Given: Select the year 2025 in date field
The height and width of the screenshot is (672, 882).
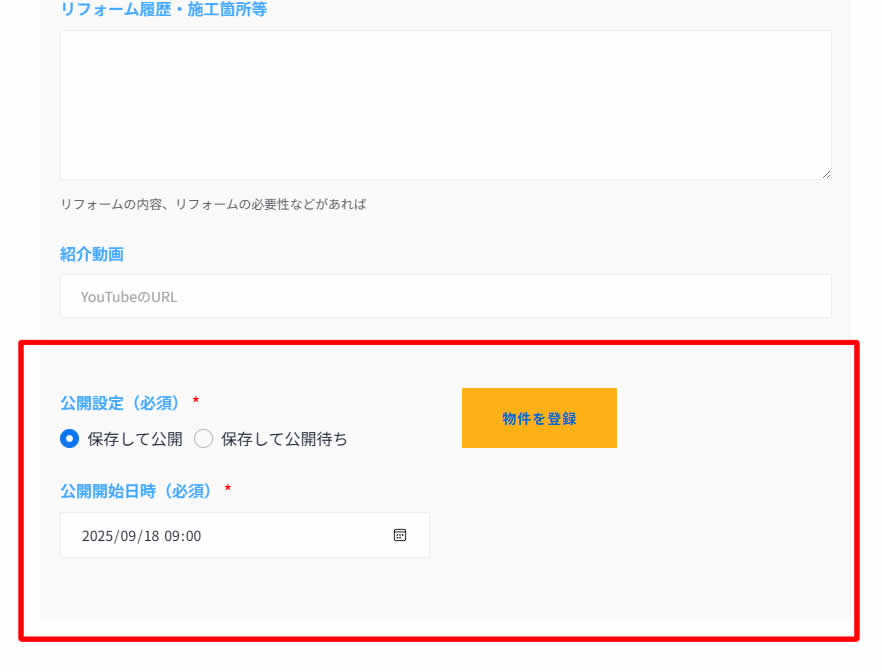Looking at the screenshot, I should 97,536.
